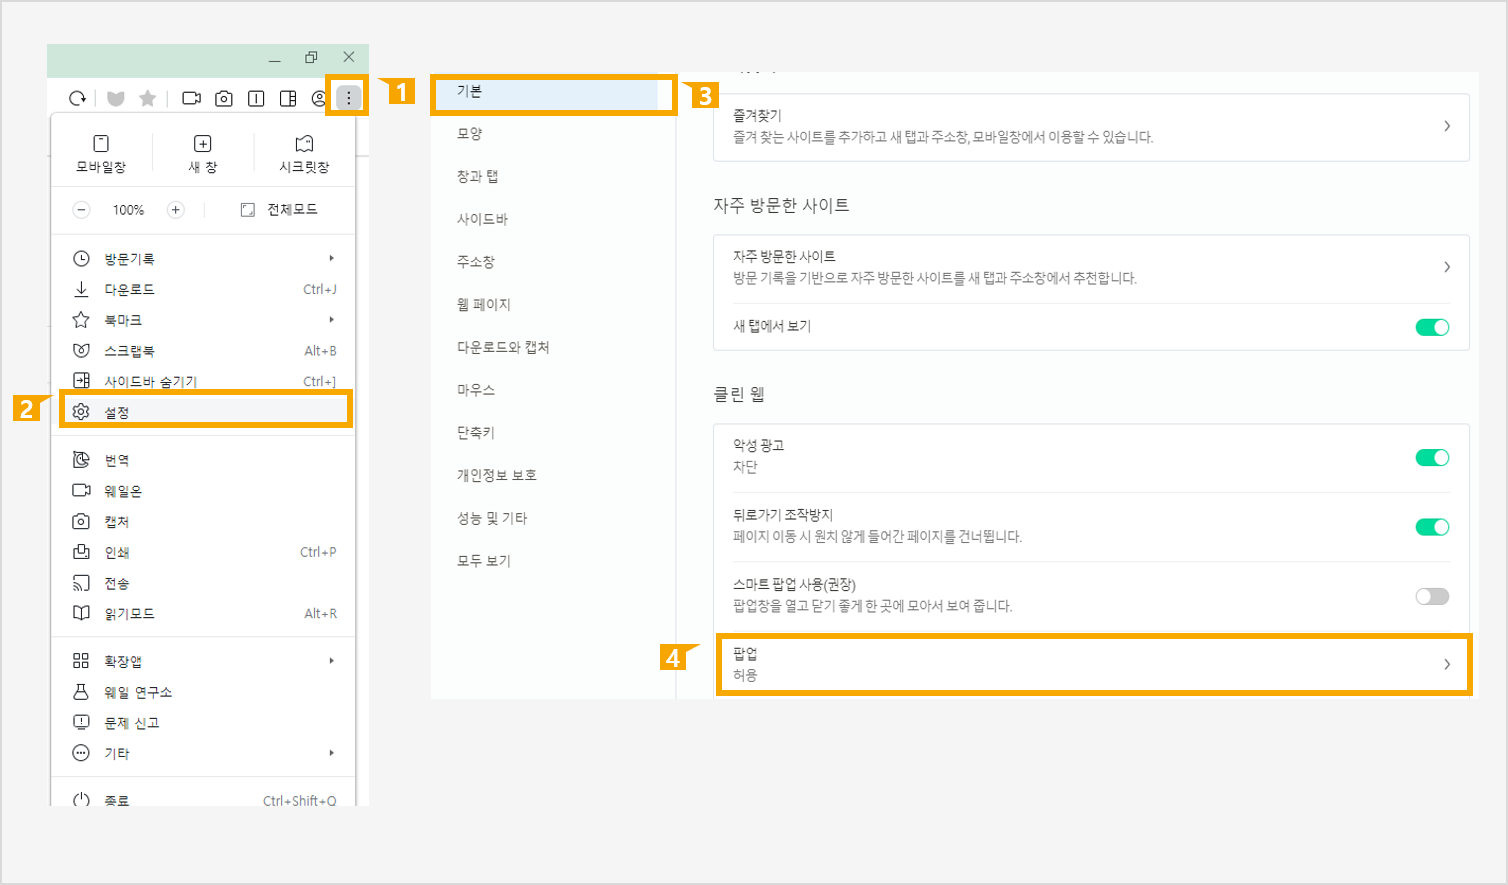Increase zoom with the plus button

pos(175,210)
